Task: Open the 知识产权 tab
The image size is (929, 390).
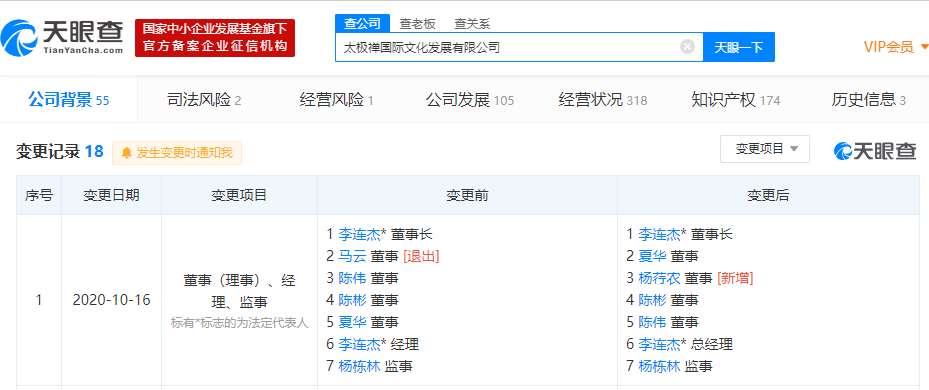Action: click(736, 100)
